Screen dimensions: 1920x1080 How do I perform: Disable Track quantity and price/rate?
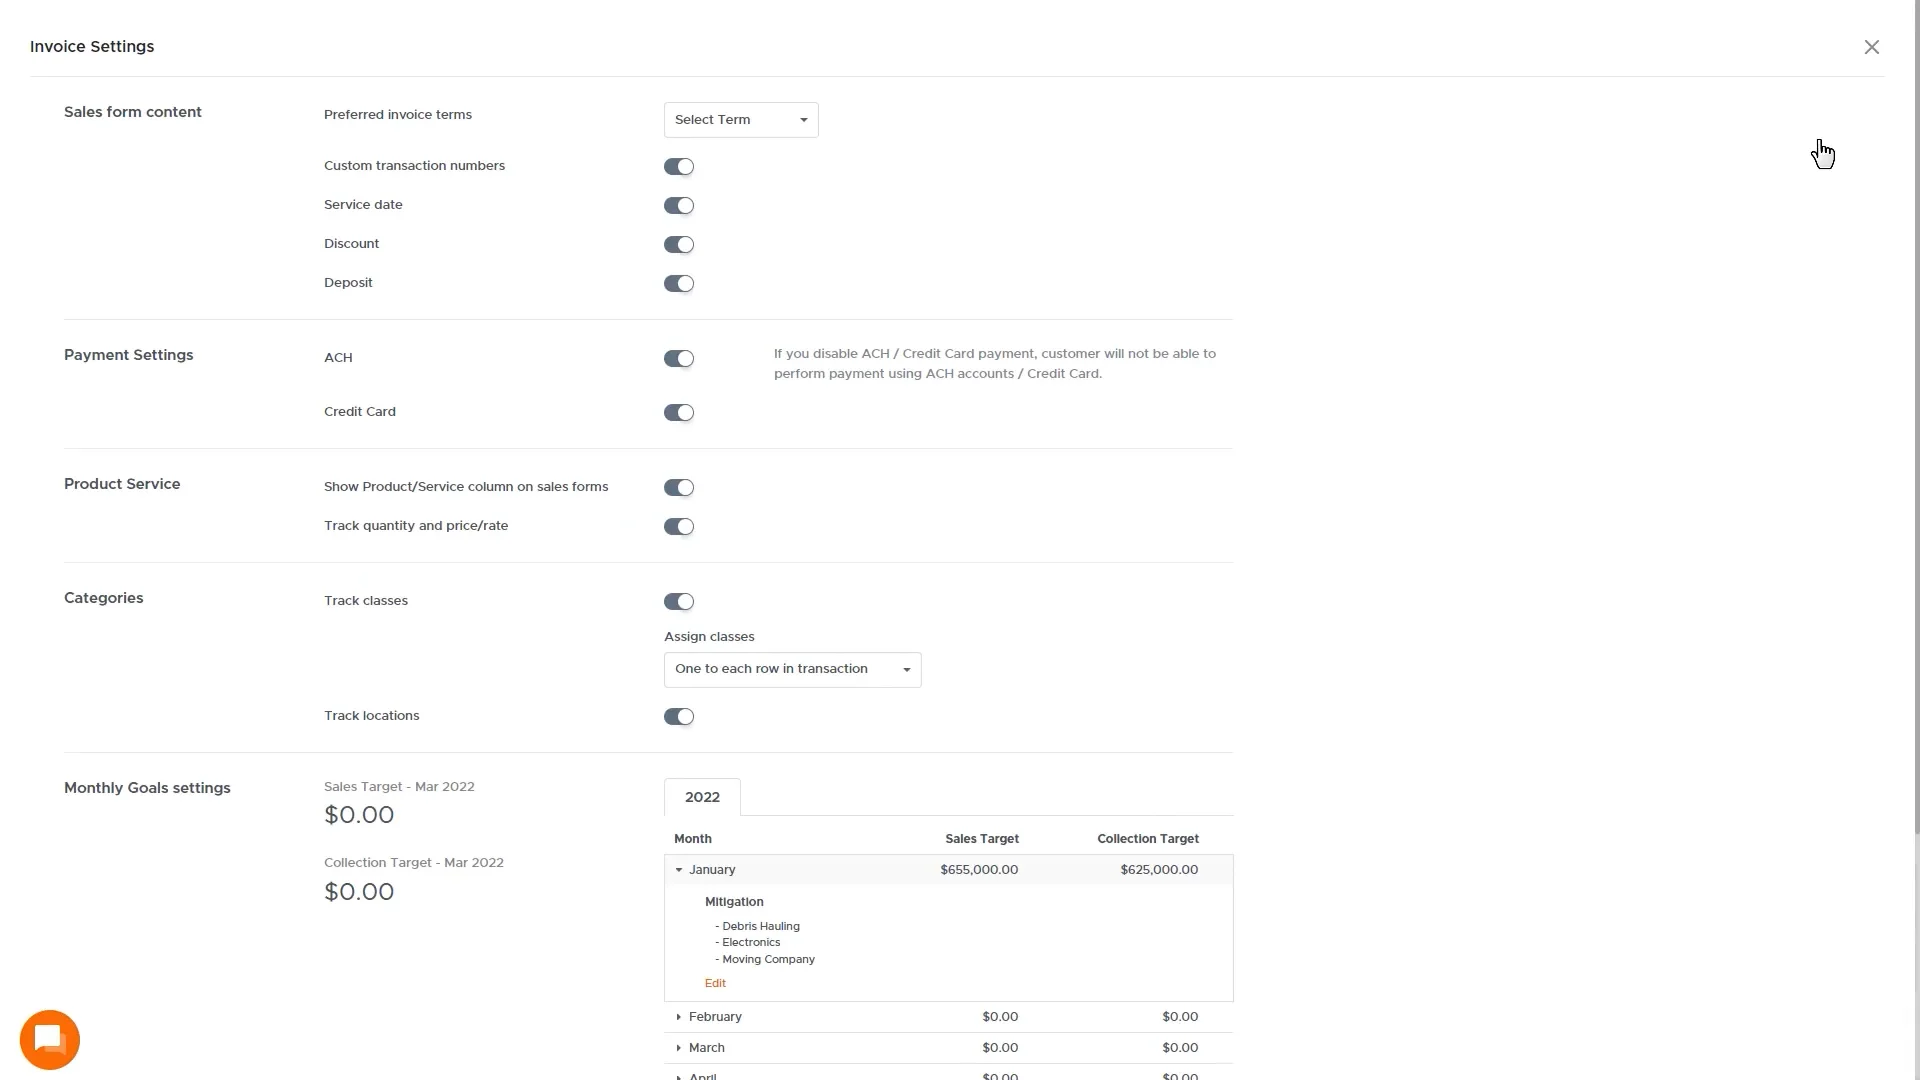point(678,526)
